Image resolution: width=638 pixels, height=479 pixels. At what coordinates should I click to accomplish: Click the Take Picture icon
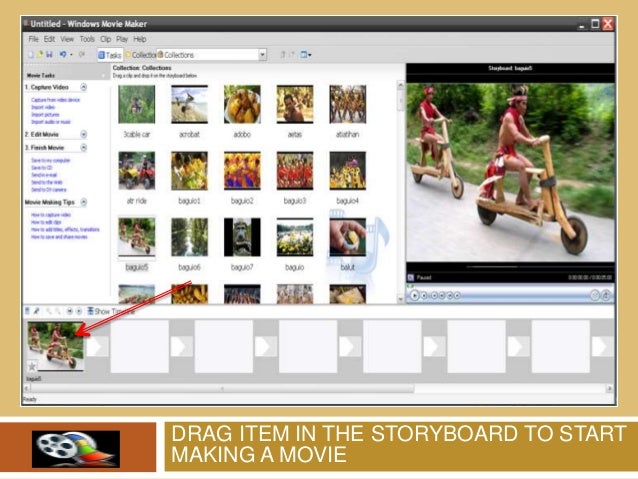coord(605,295)
